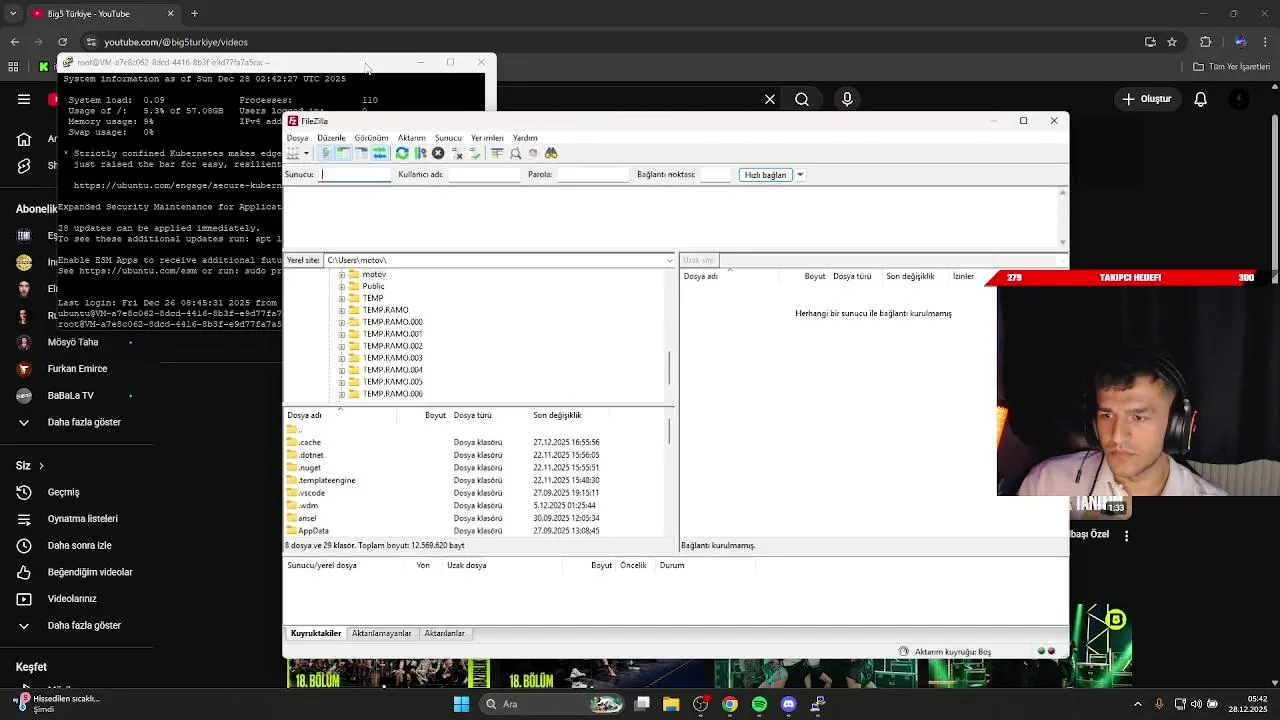This screenshot has height=720, width=1280.
Task: Disconnect from current server icon
Action: coord(458,153)
